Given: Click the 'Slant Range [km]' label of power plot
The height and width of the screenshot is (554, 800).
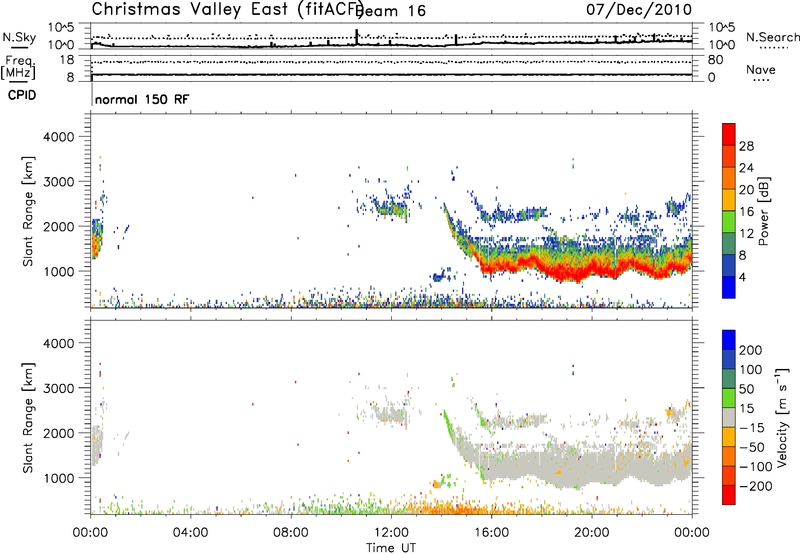Looking at the screenshot, I should tap(28, 211).
